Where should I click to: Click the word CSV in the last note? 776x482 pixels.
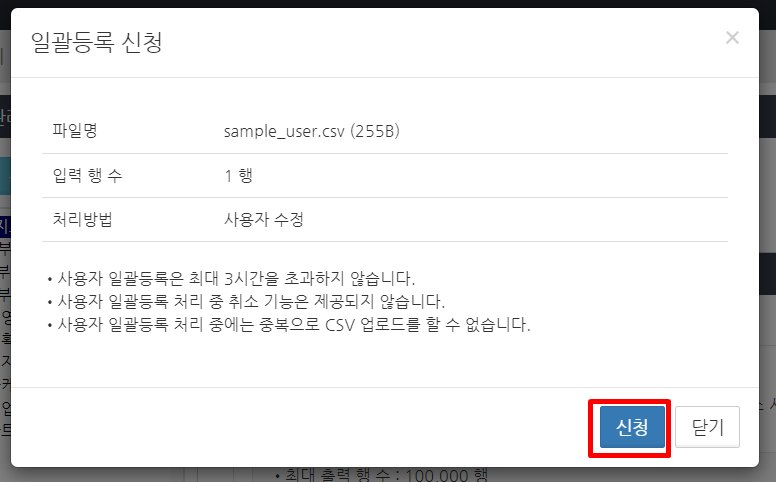pos(340,325)
